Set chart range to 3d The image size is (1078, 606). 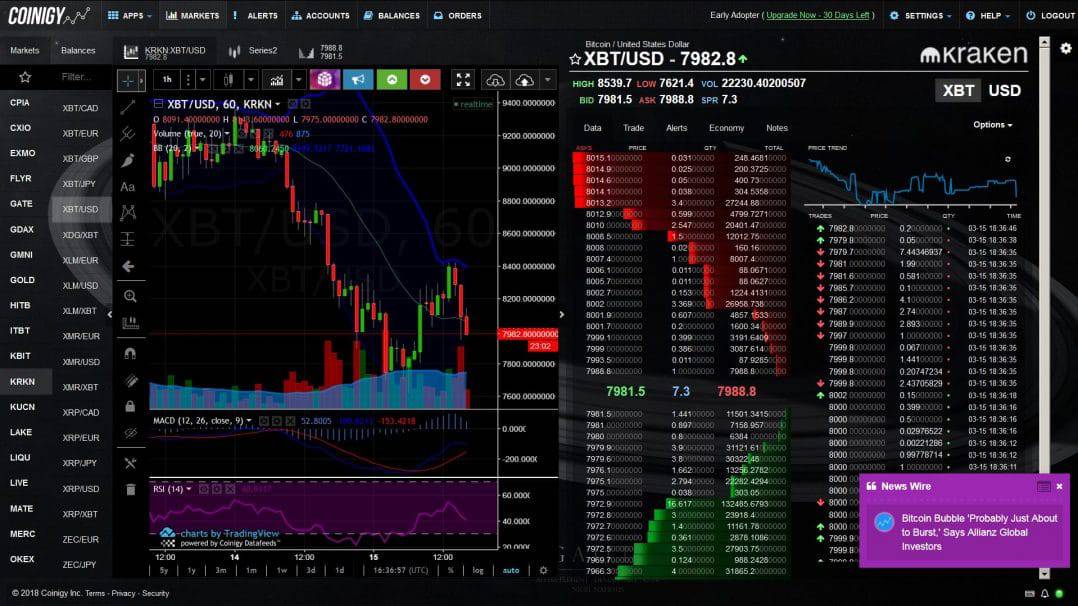(311, 570)
